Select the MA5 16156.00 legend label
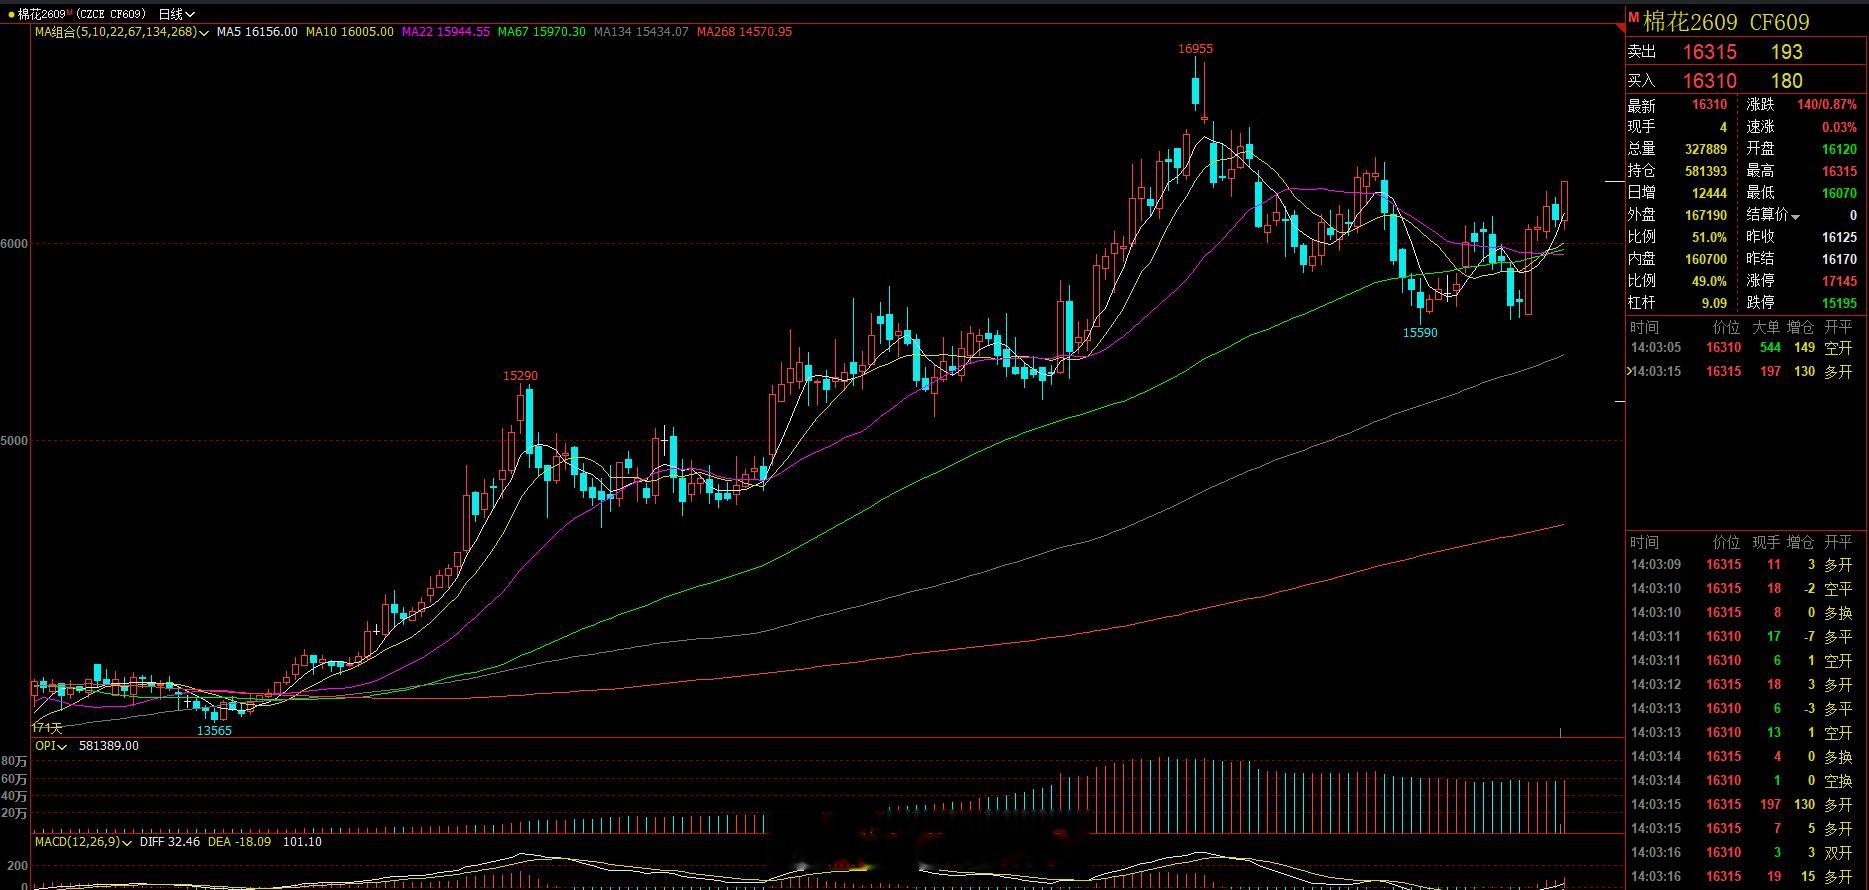This screenshot has width=1869, height=890. click(x=257, y=32)
